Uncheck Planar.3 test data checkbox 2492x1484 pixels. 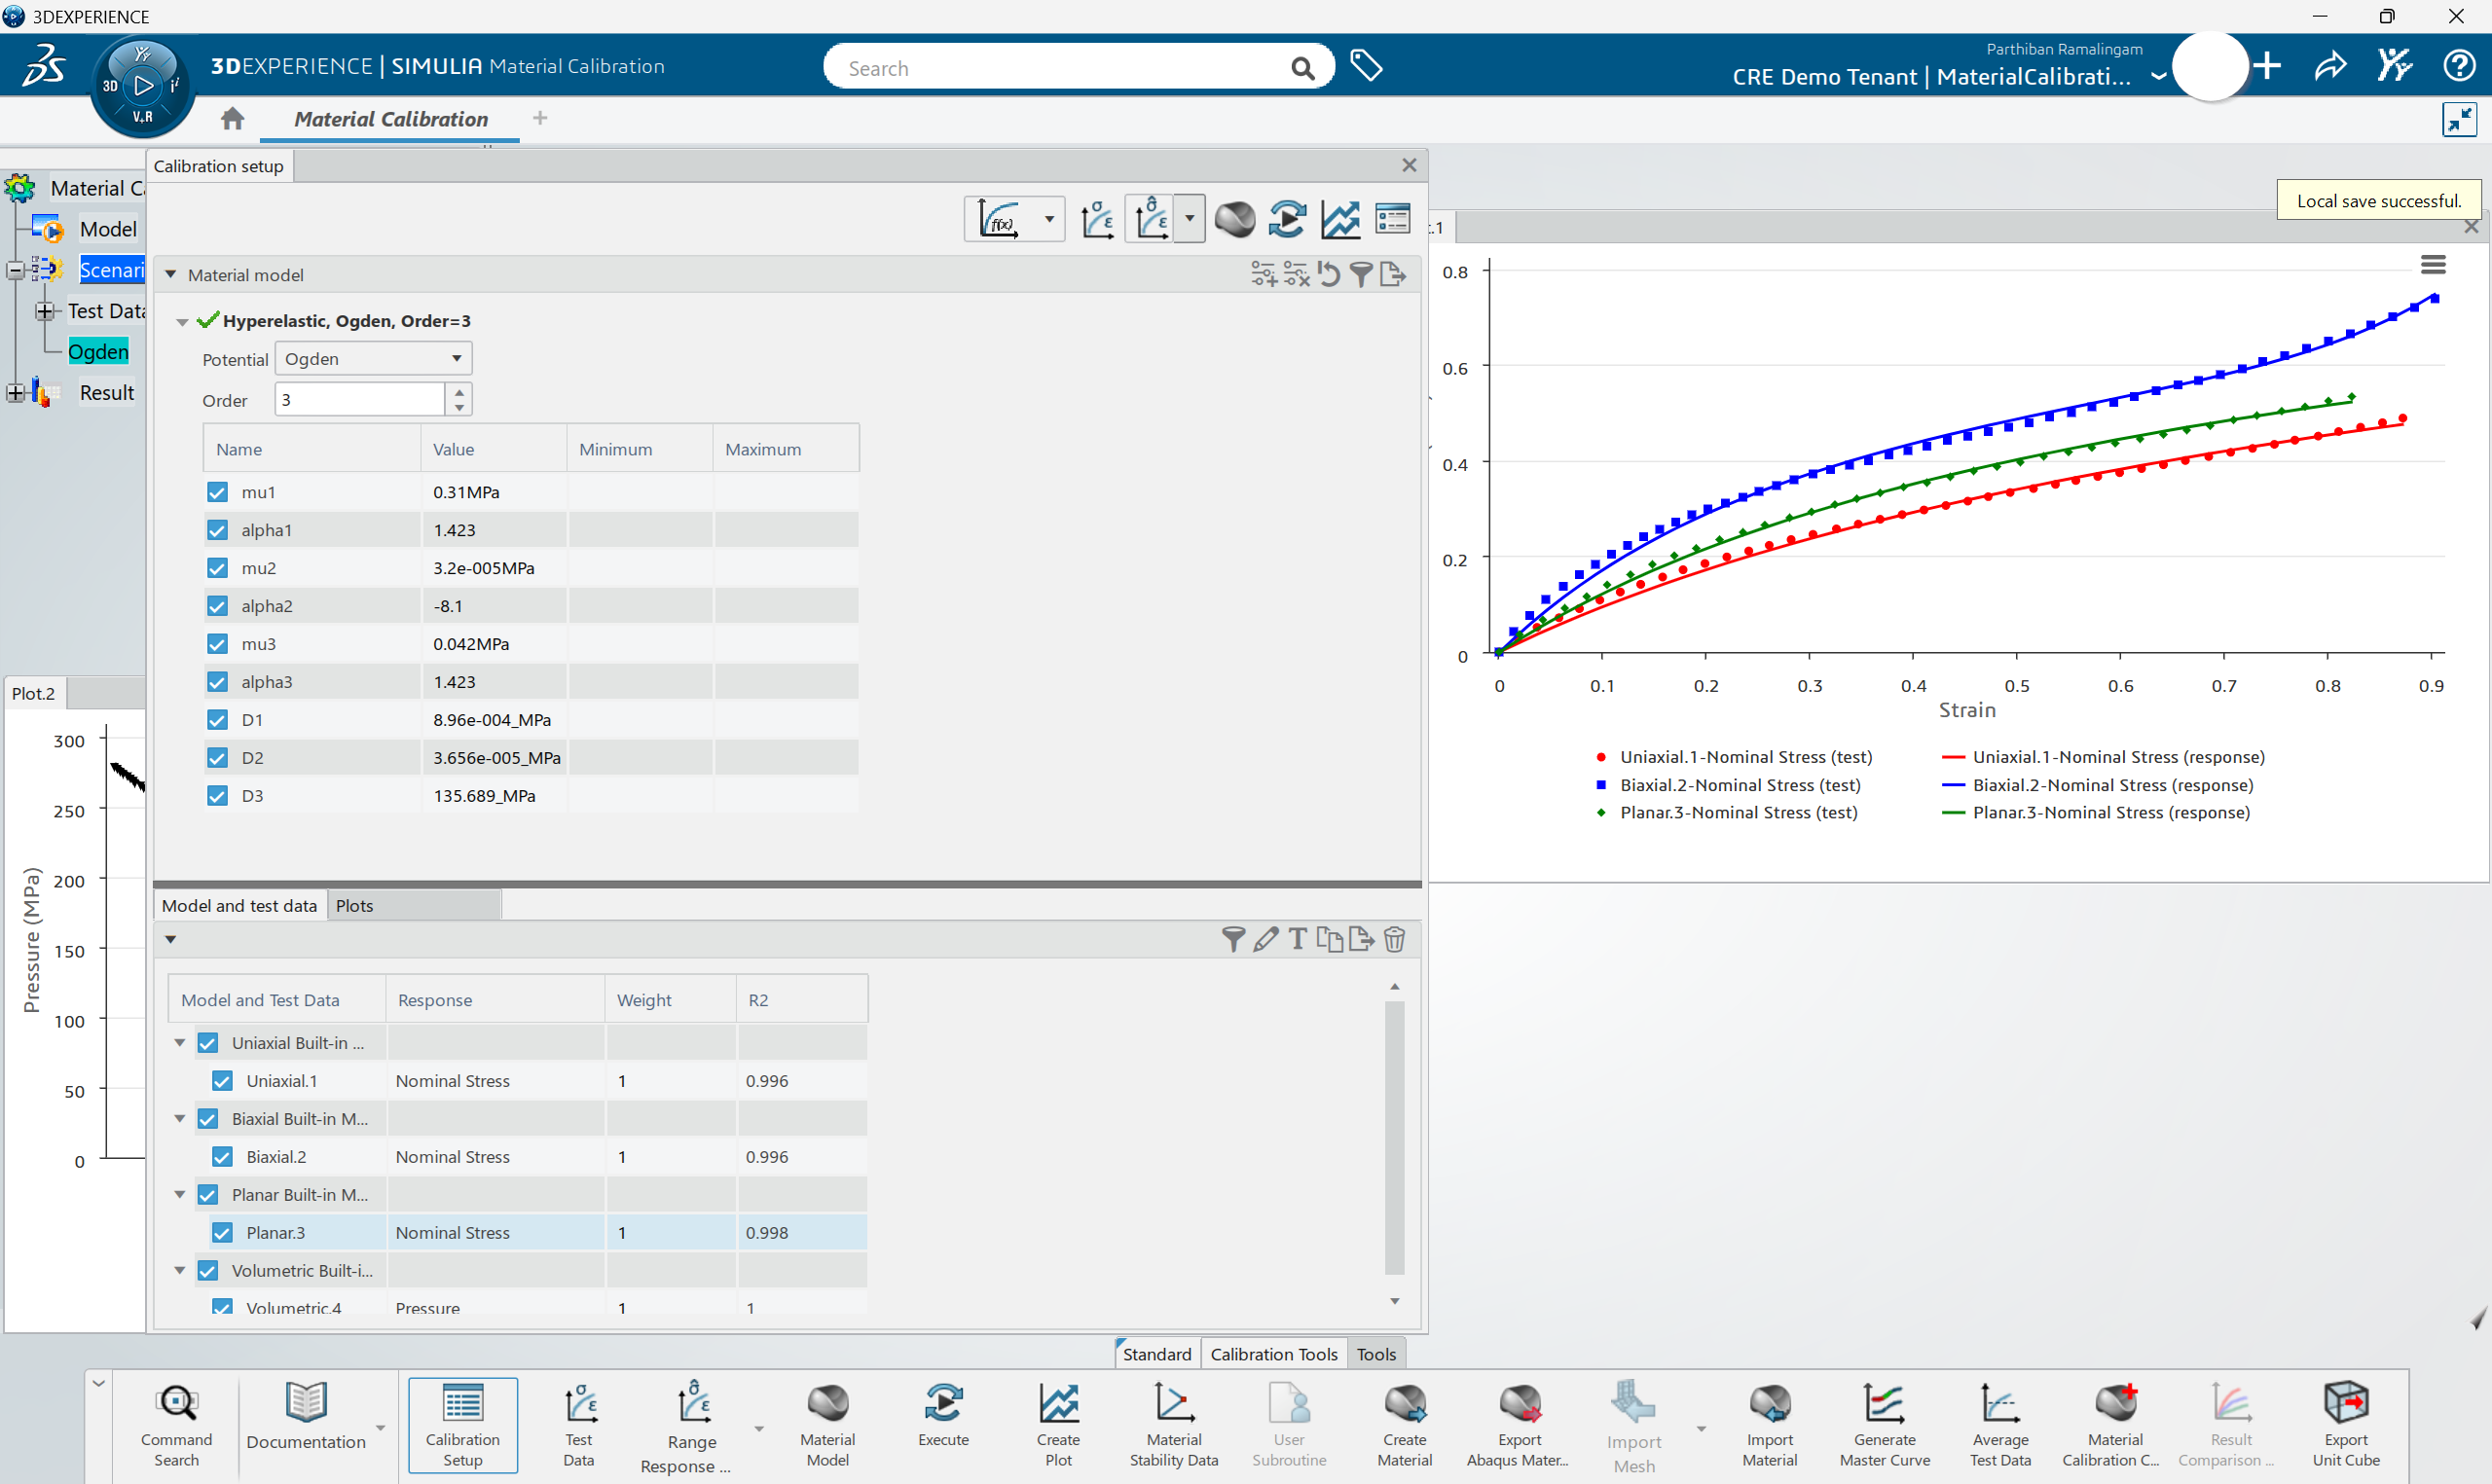tap(222, 1233)
